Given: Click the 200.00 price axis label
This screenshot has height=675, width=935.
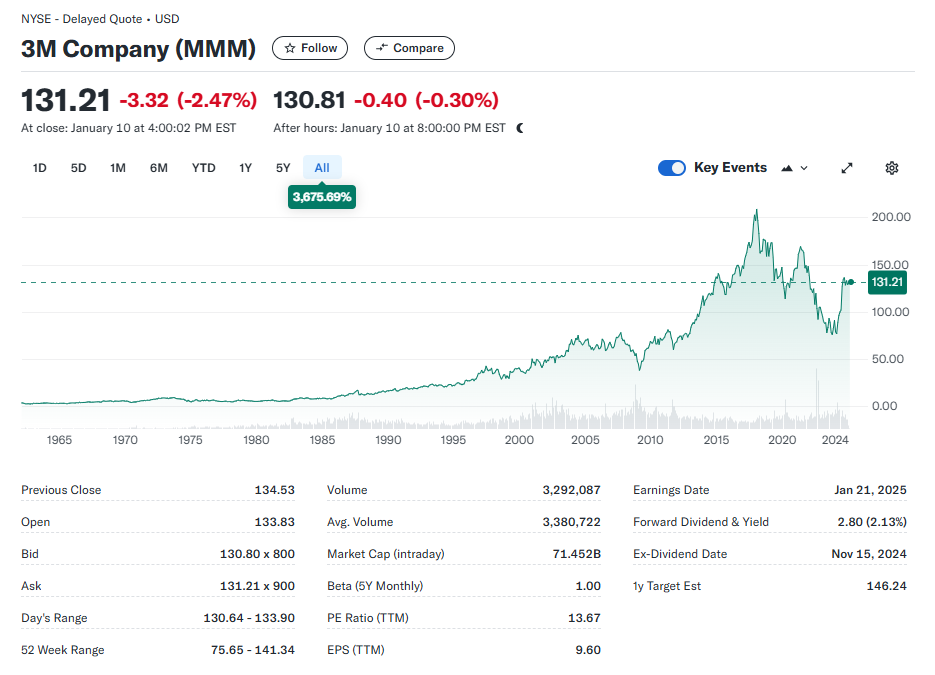Looking at the screenshot, I should [x=891, y=217].
